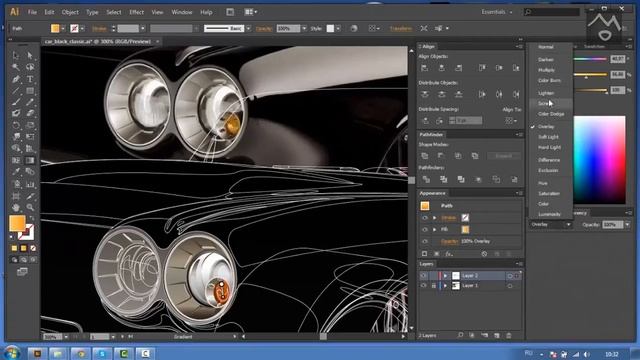Open the Window menu

point(182,12)
